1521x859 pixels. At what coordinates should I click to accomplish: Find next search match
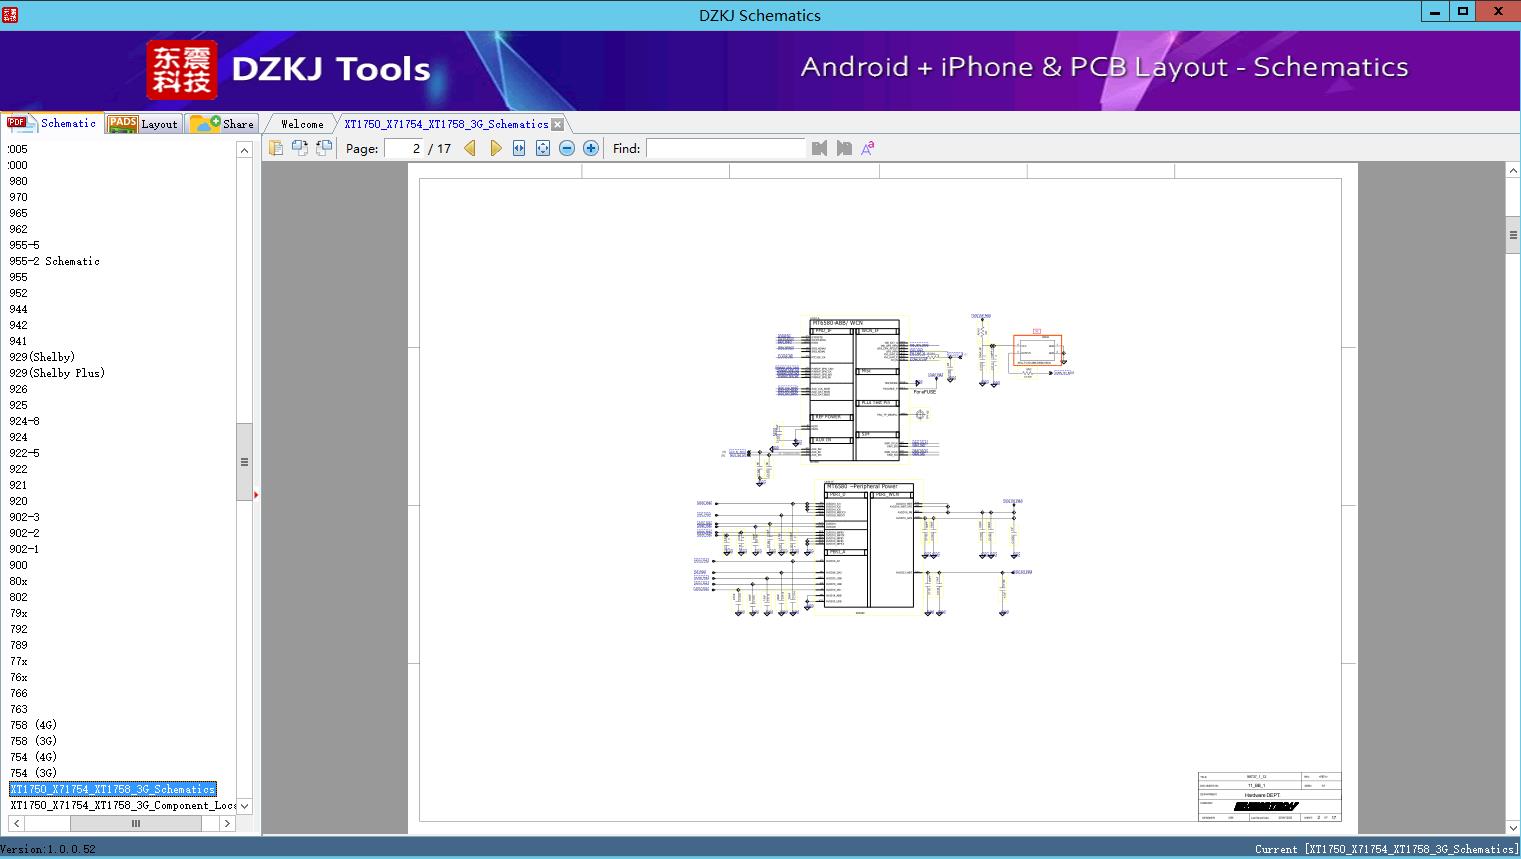click(x=844, y=148)
